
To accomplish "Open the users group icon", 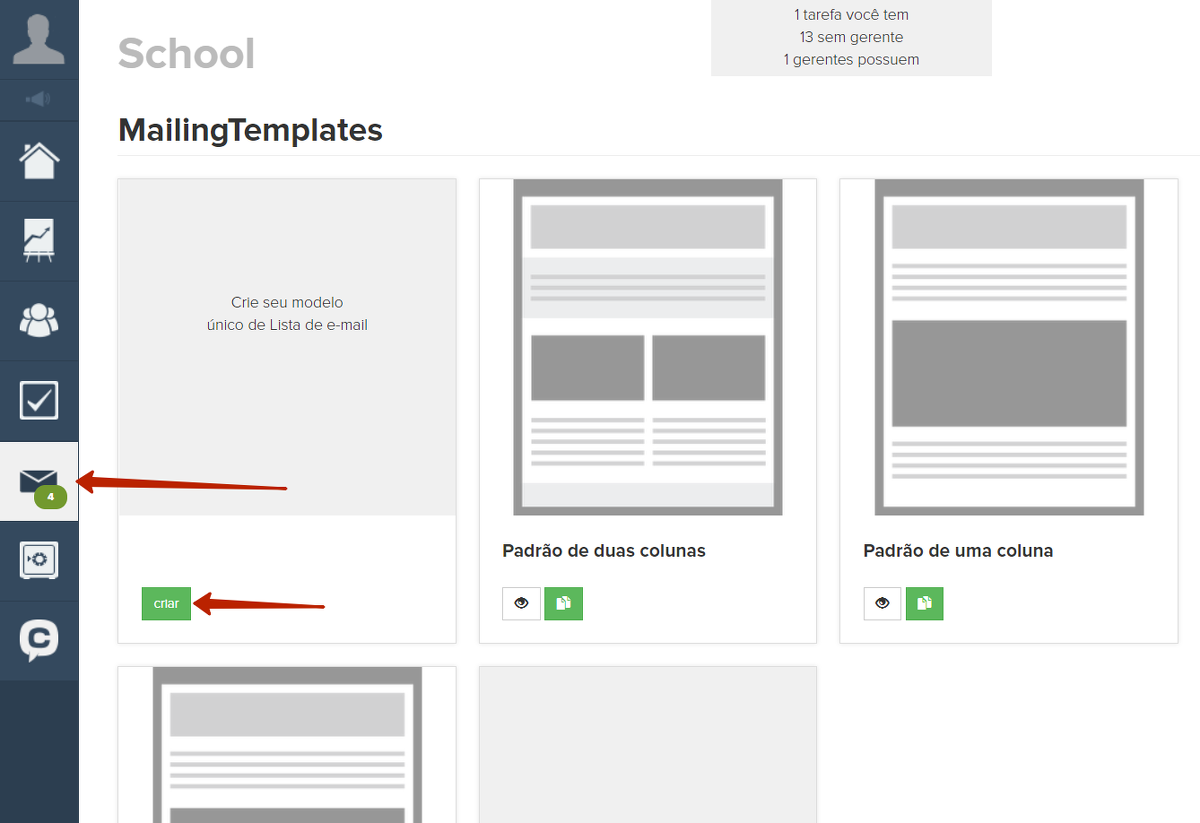I will [39, 321].
